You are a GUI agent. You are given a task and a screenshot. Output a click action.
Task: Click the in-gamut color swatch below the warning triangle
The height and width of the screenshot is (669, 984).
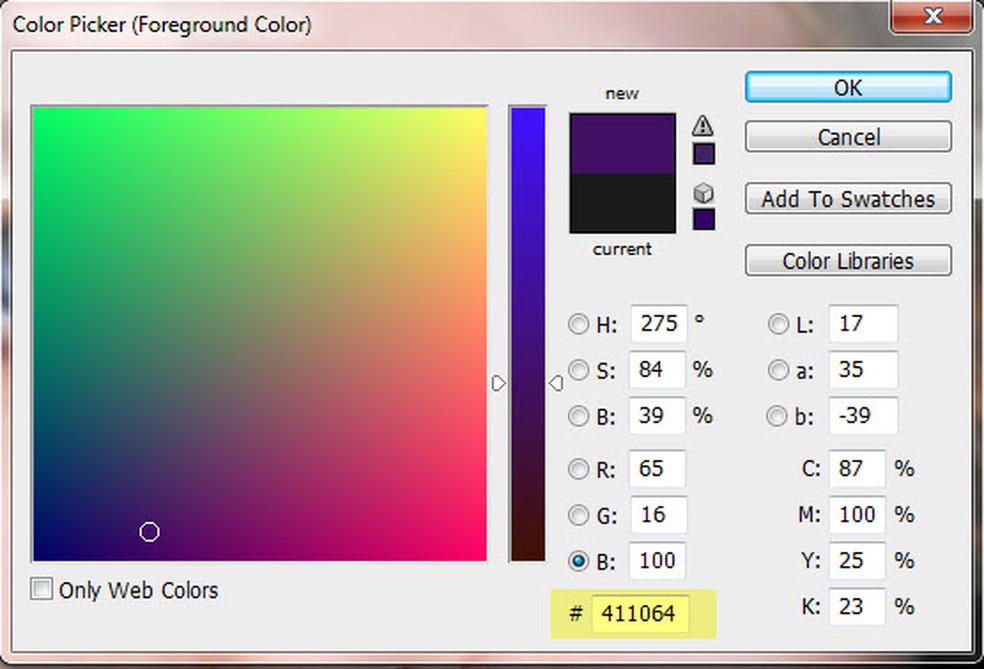point(704,154)
